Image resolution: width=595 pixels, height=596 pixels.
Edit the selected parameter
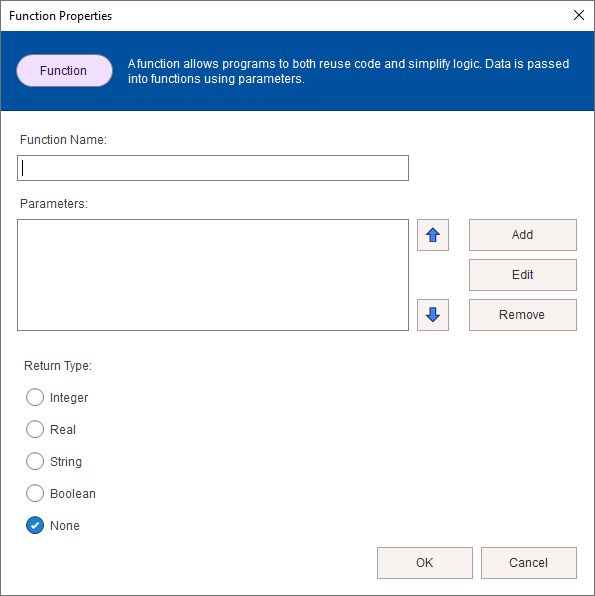pyautogui.click(x=523, y=275)
